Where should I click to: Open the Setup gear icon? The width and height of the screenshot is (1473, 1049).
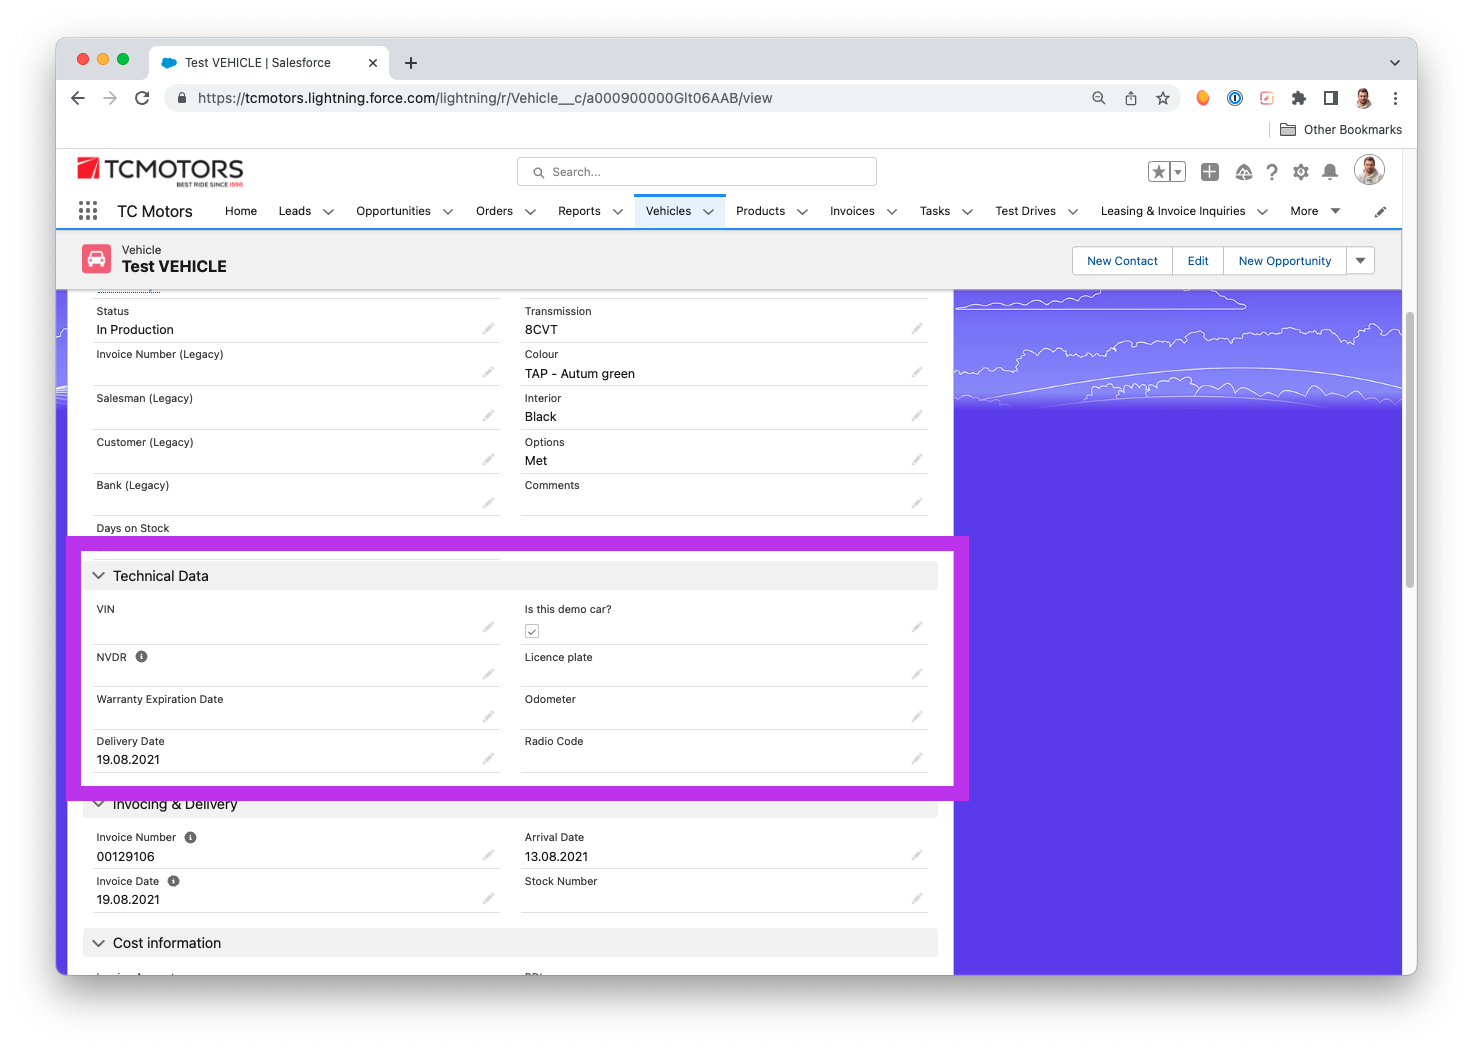[1301, 172]
